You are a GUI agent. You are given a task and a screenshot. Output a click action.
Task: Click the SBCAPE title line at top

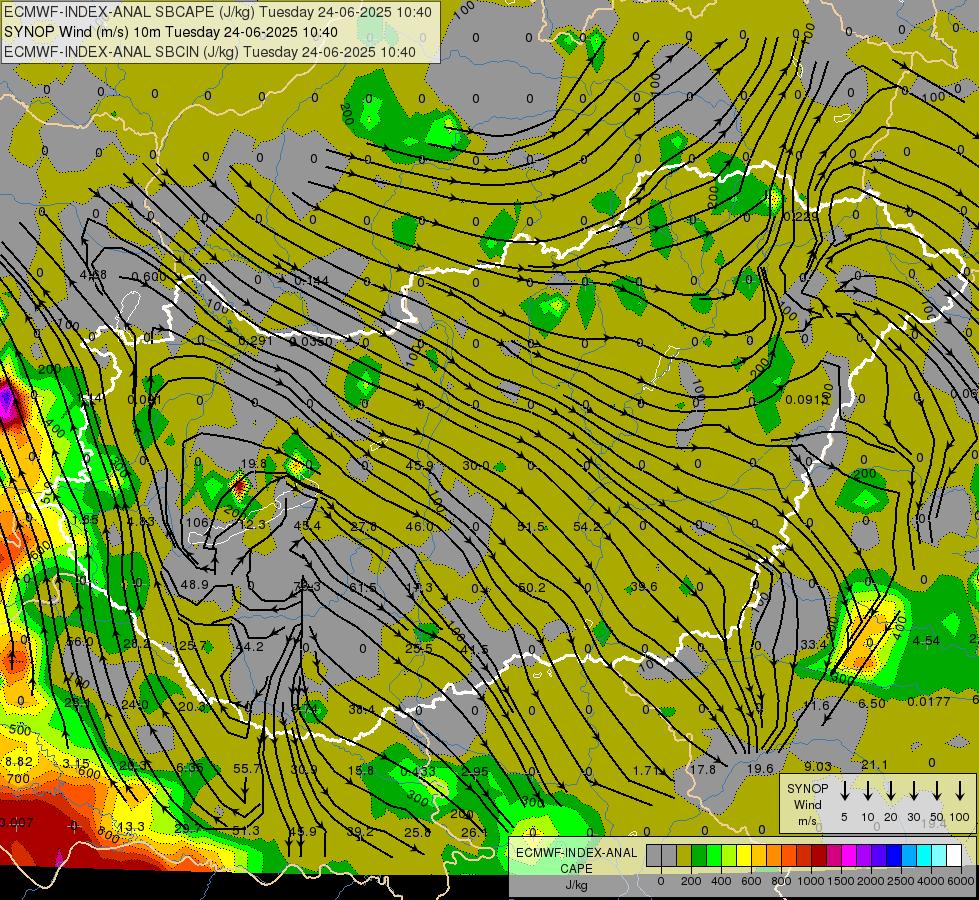pyautogui.click(x=217, y=12)
